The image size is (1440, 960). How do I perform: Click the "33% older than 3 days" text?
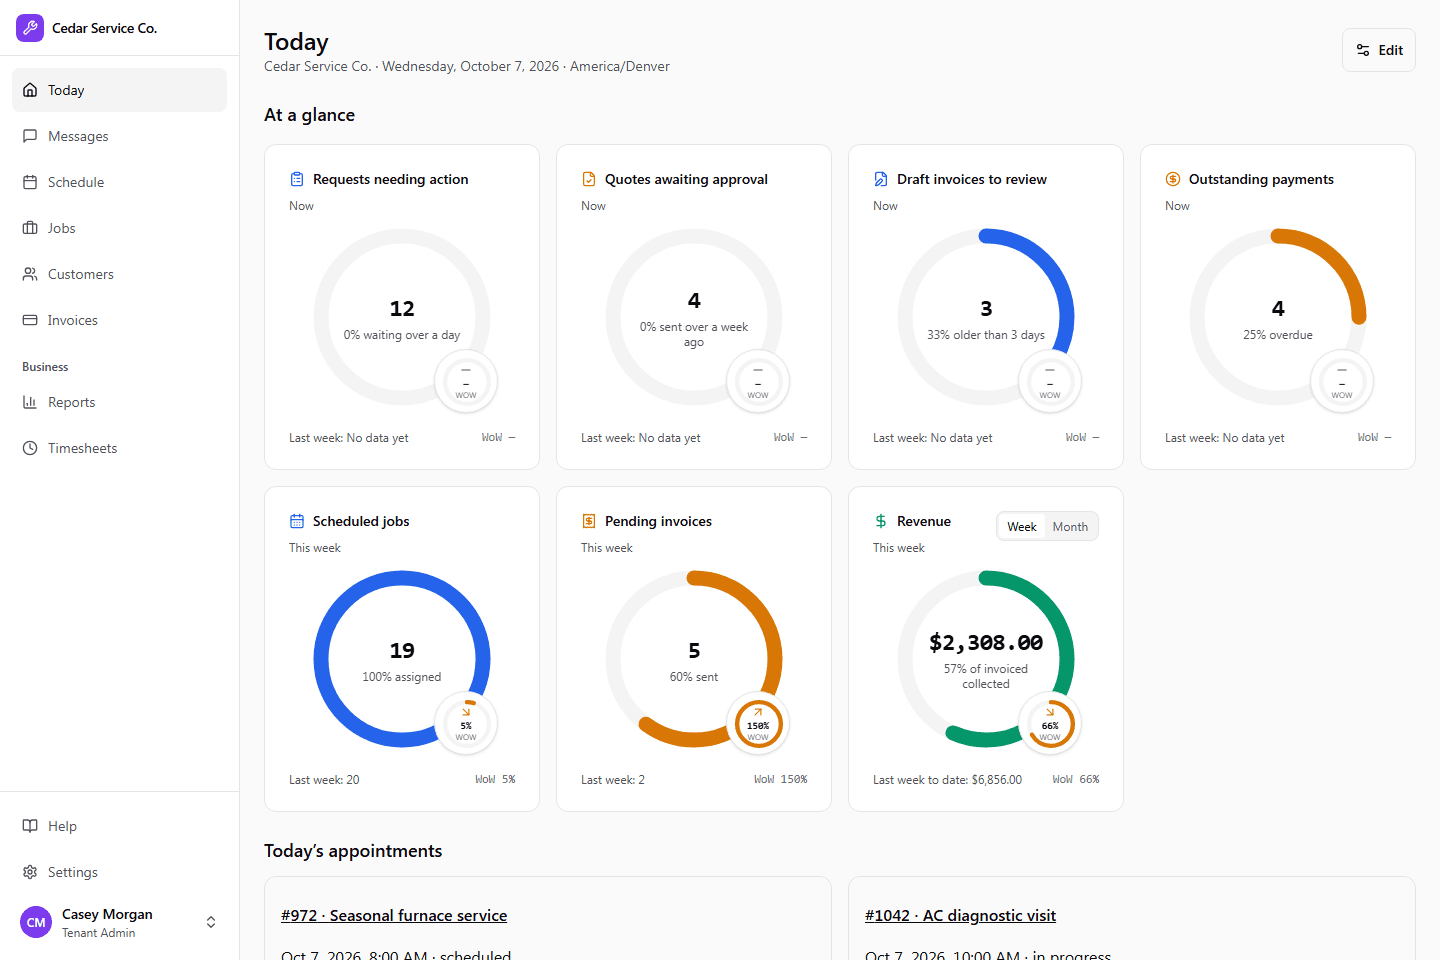[x=986, y=335]
